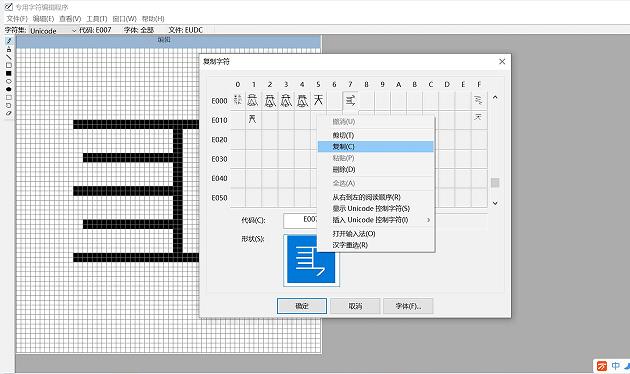Open the 文件(F) menu
Screen dimensions: 630x374
pos(16,19)
